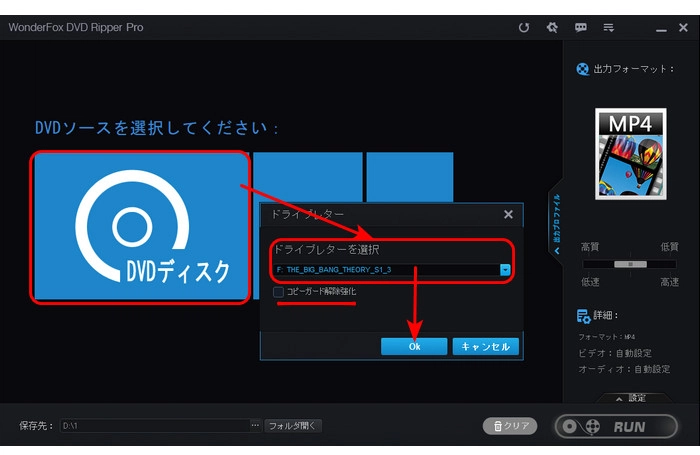Open the title bar menu list icon
The width and height of the screenshot is (700, 455).
[610, 27]
